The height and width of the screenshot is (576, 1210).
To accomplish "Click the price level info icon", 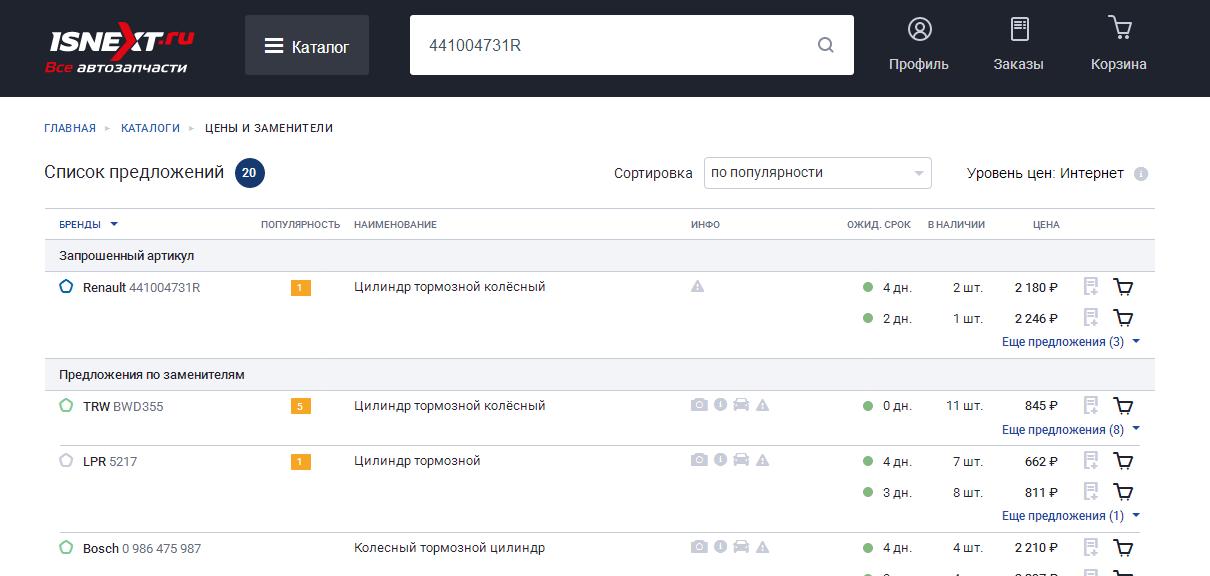I will (x=1141, y=174).
